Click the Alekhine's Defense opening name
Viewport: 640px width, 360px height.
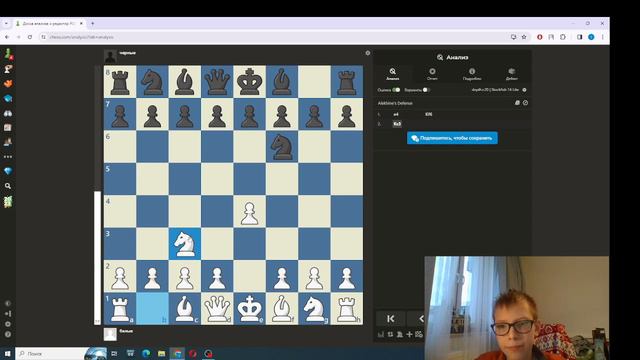[x=395, y=103]
